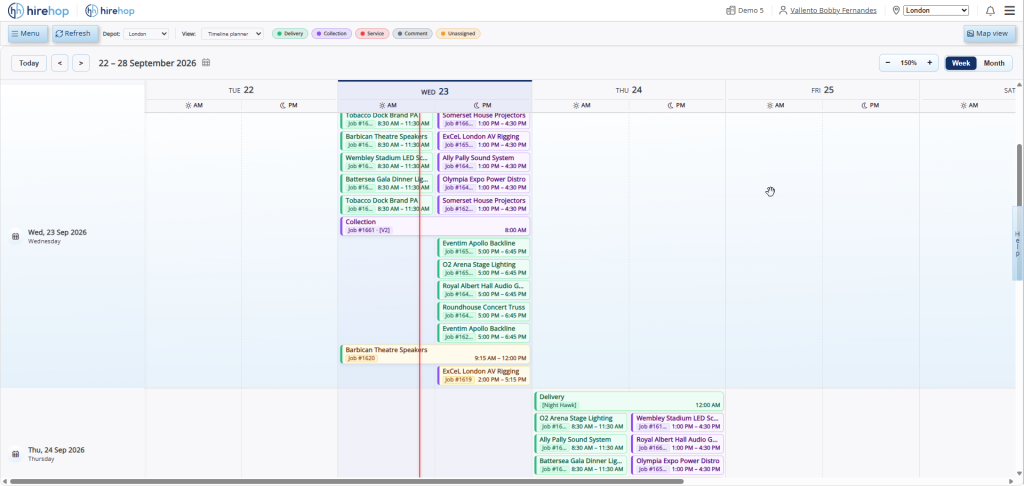Click the calendar icon beside Wed, 23 Sep 2026
This screenshot has width=1024, height=486.
[x=16, y=236]
